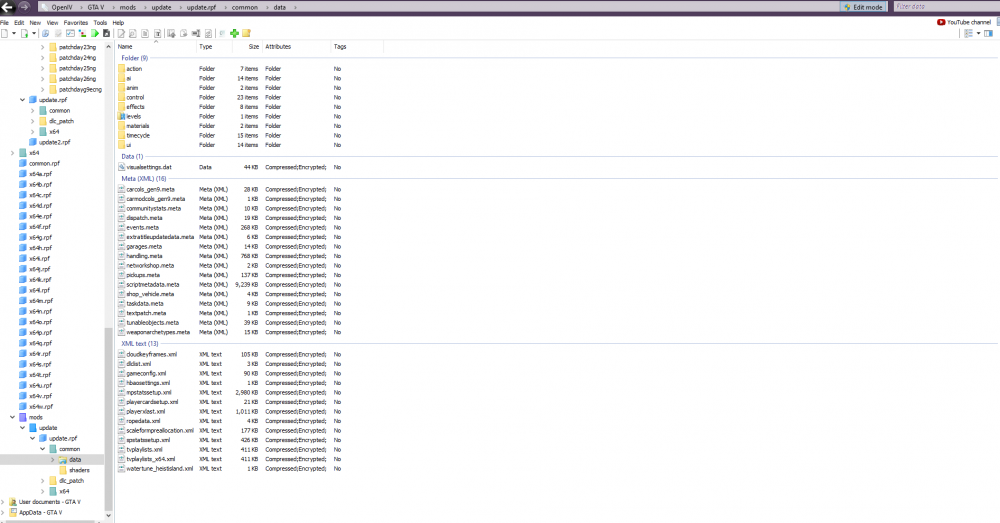Expand the patchday26ng tree node
Viewport: 1000px width, 523px height.
coord(43,78)
